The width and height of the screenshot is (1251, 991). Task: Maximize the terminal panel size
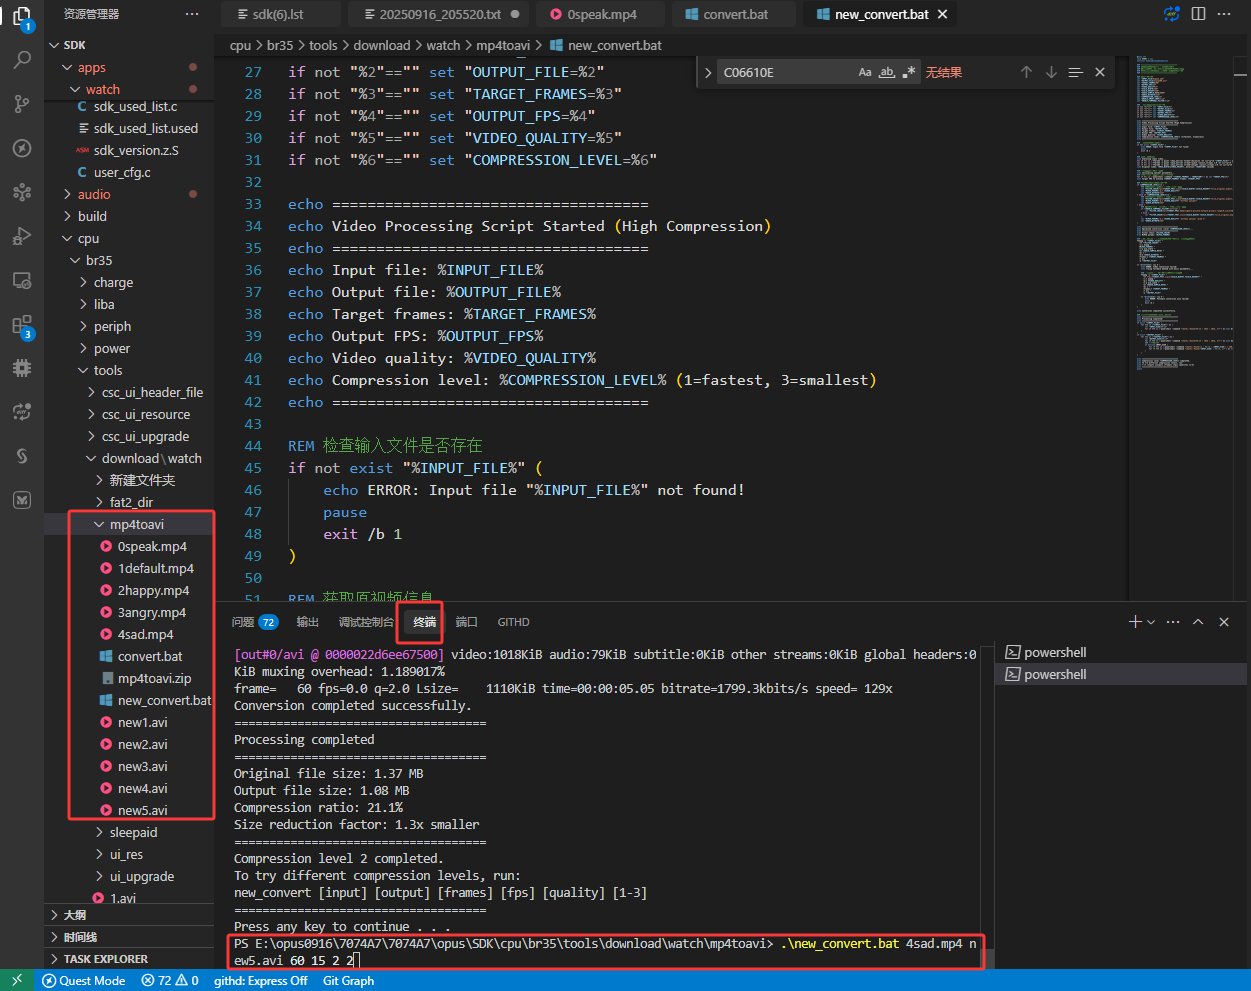pos(1198,622)
